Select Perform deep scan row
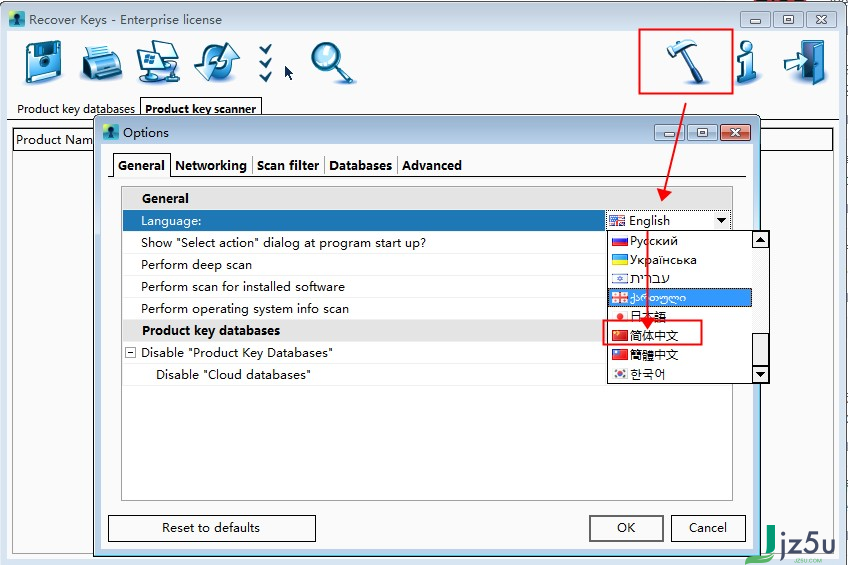This screenshot has height=565, width=848. click(363, 265)
